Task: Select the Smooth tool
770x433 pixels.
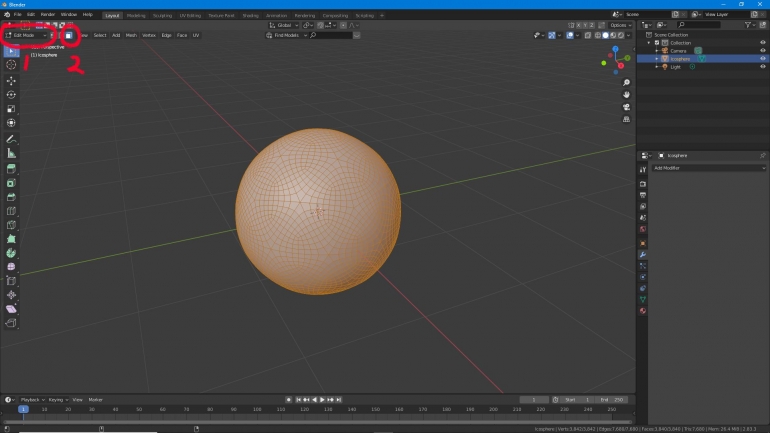Action: (x=11, y=267)
